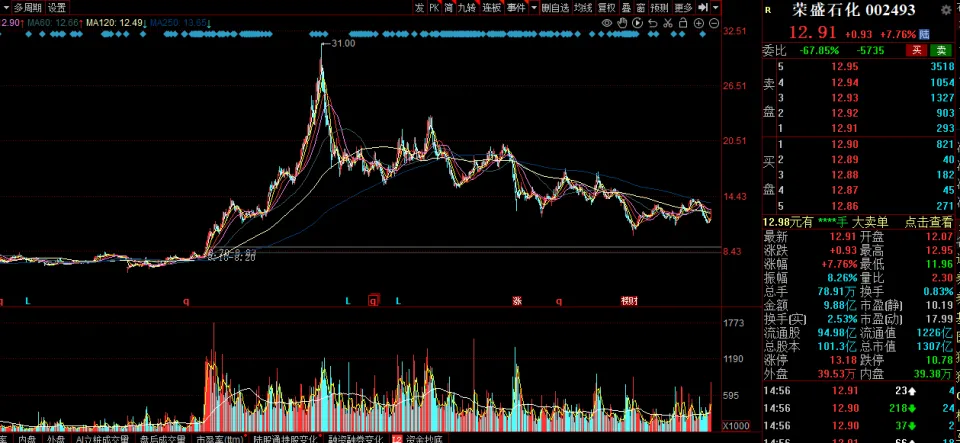Click the arrow-to-bar collapse panel icon

click(x=703, y=7)
